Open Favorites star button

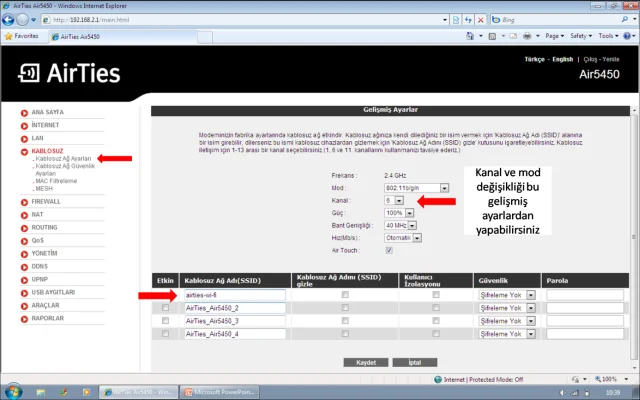(21, 36)
